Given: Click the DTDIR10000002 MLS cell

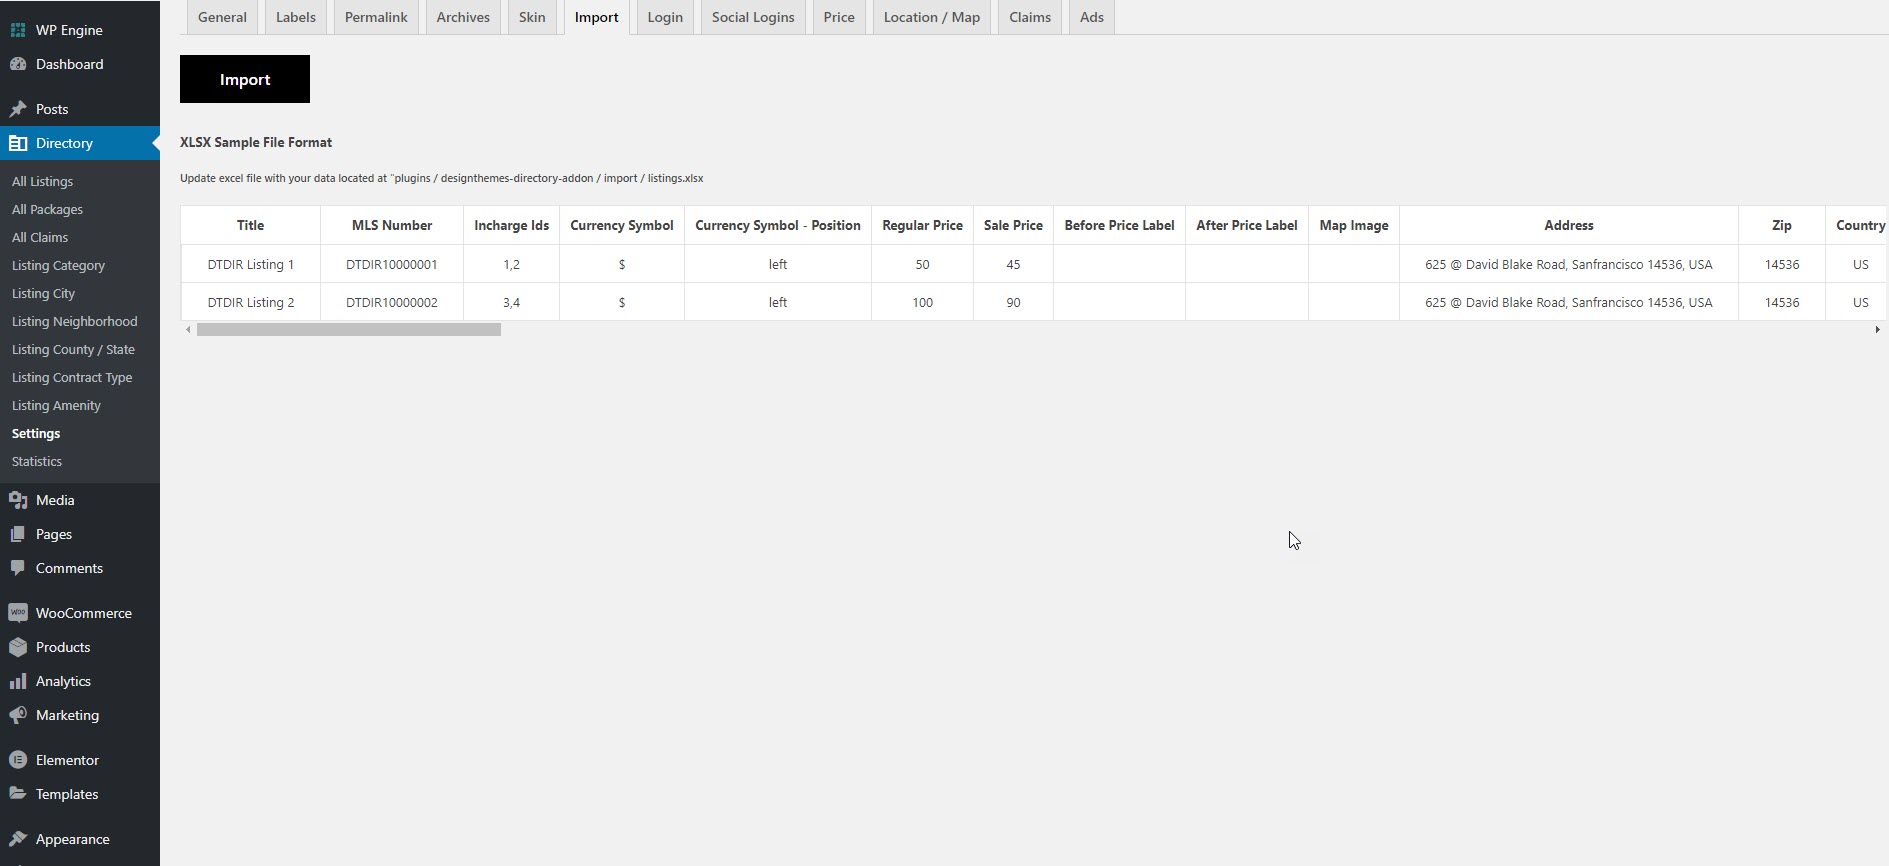Looking at the screenshot, I should pyautogui.click(x=392, y=302).
